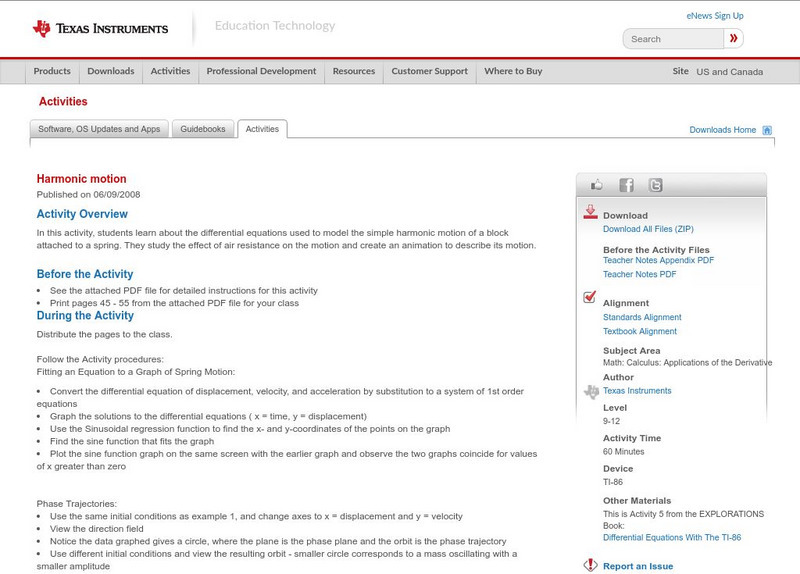Click Download All Files (ZIP) link
Image resolution: width=800 pixels, height=574 pixels.
pyautogui.click(x=648, y=229)
